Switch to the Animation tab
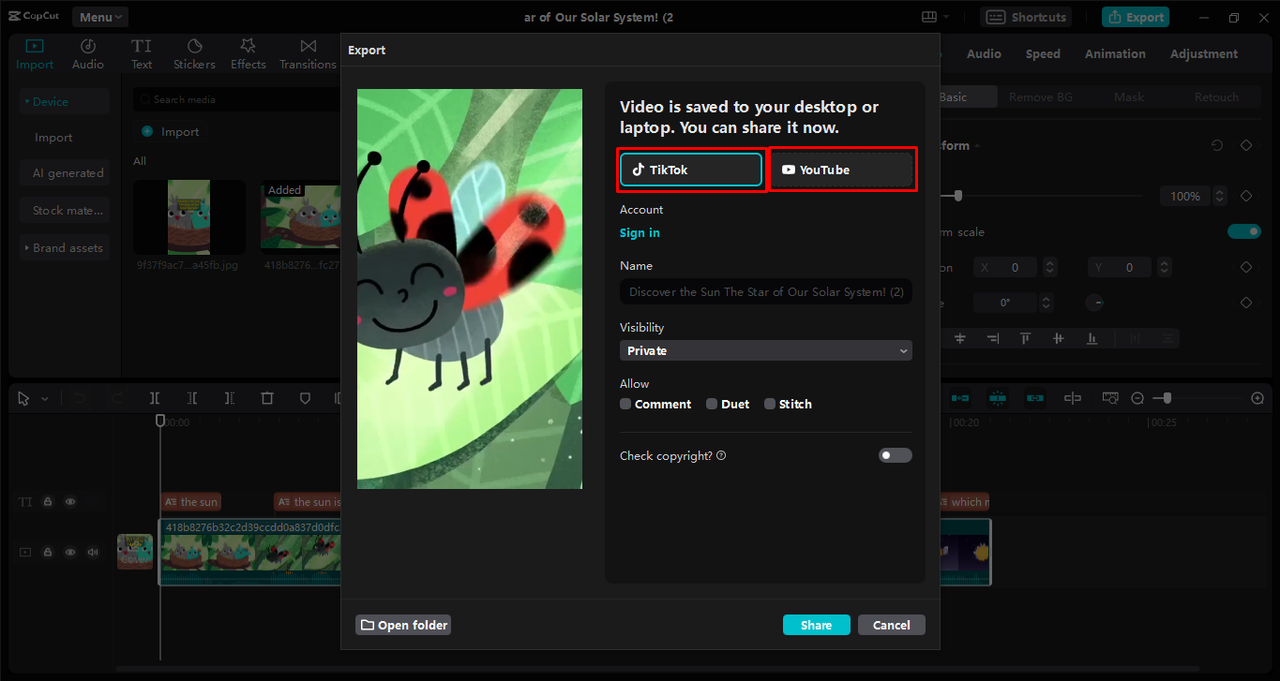 click(x=1115, y=54)
